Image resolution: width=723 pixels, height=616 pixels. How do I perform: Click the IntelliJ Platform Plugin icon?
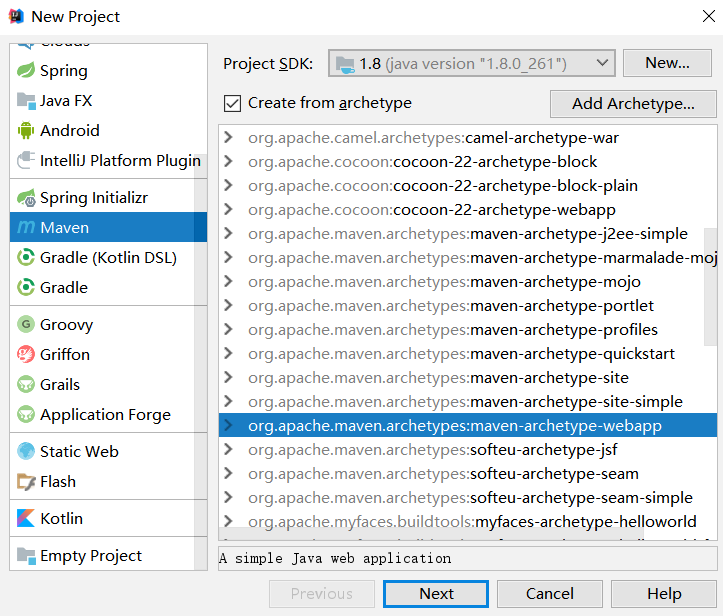point(26,160)
